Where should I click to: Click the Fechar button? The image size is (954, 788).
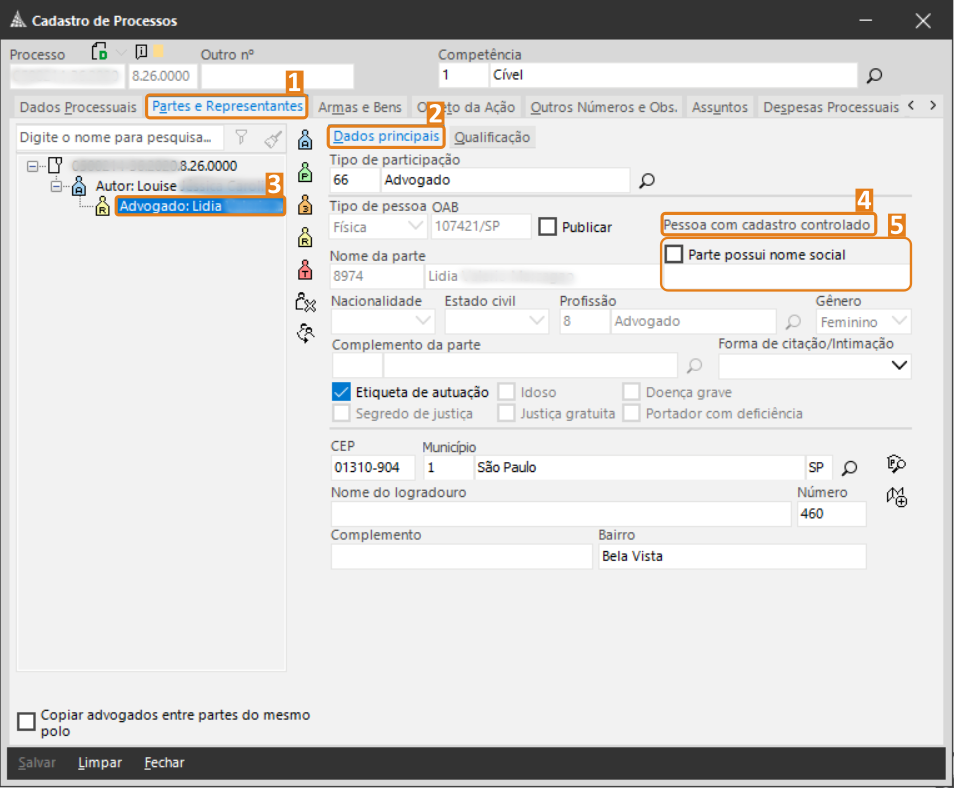coord(164,762)
